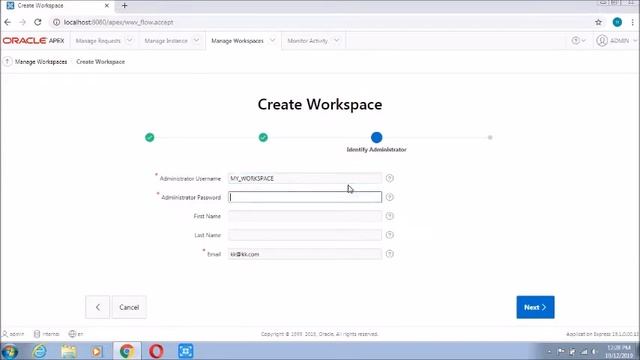The width and height of the screenshot is (640, 360).
Task: Click the First Name input field
Action: click(x=305, y=216)
